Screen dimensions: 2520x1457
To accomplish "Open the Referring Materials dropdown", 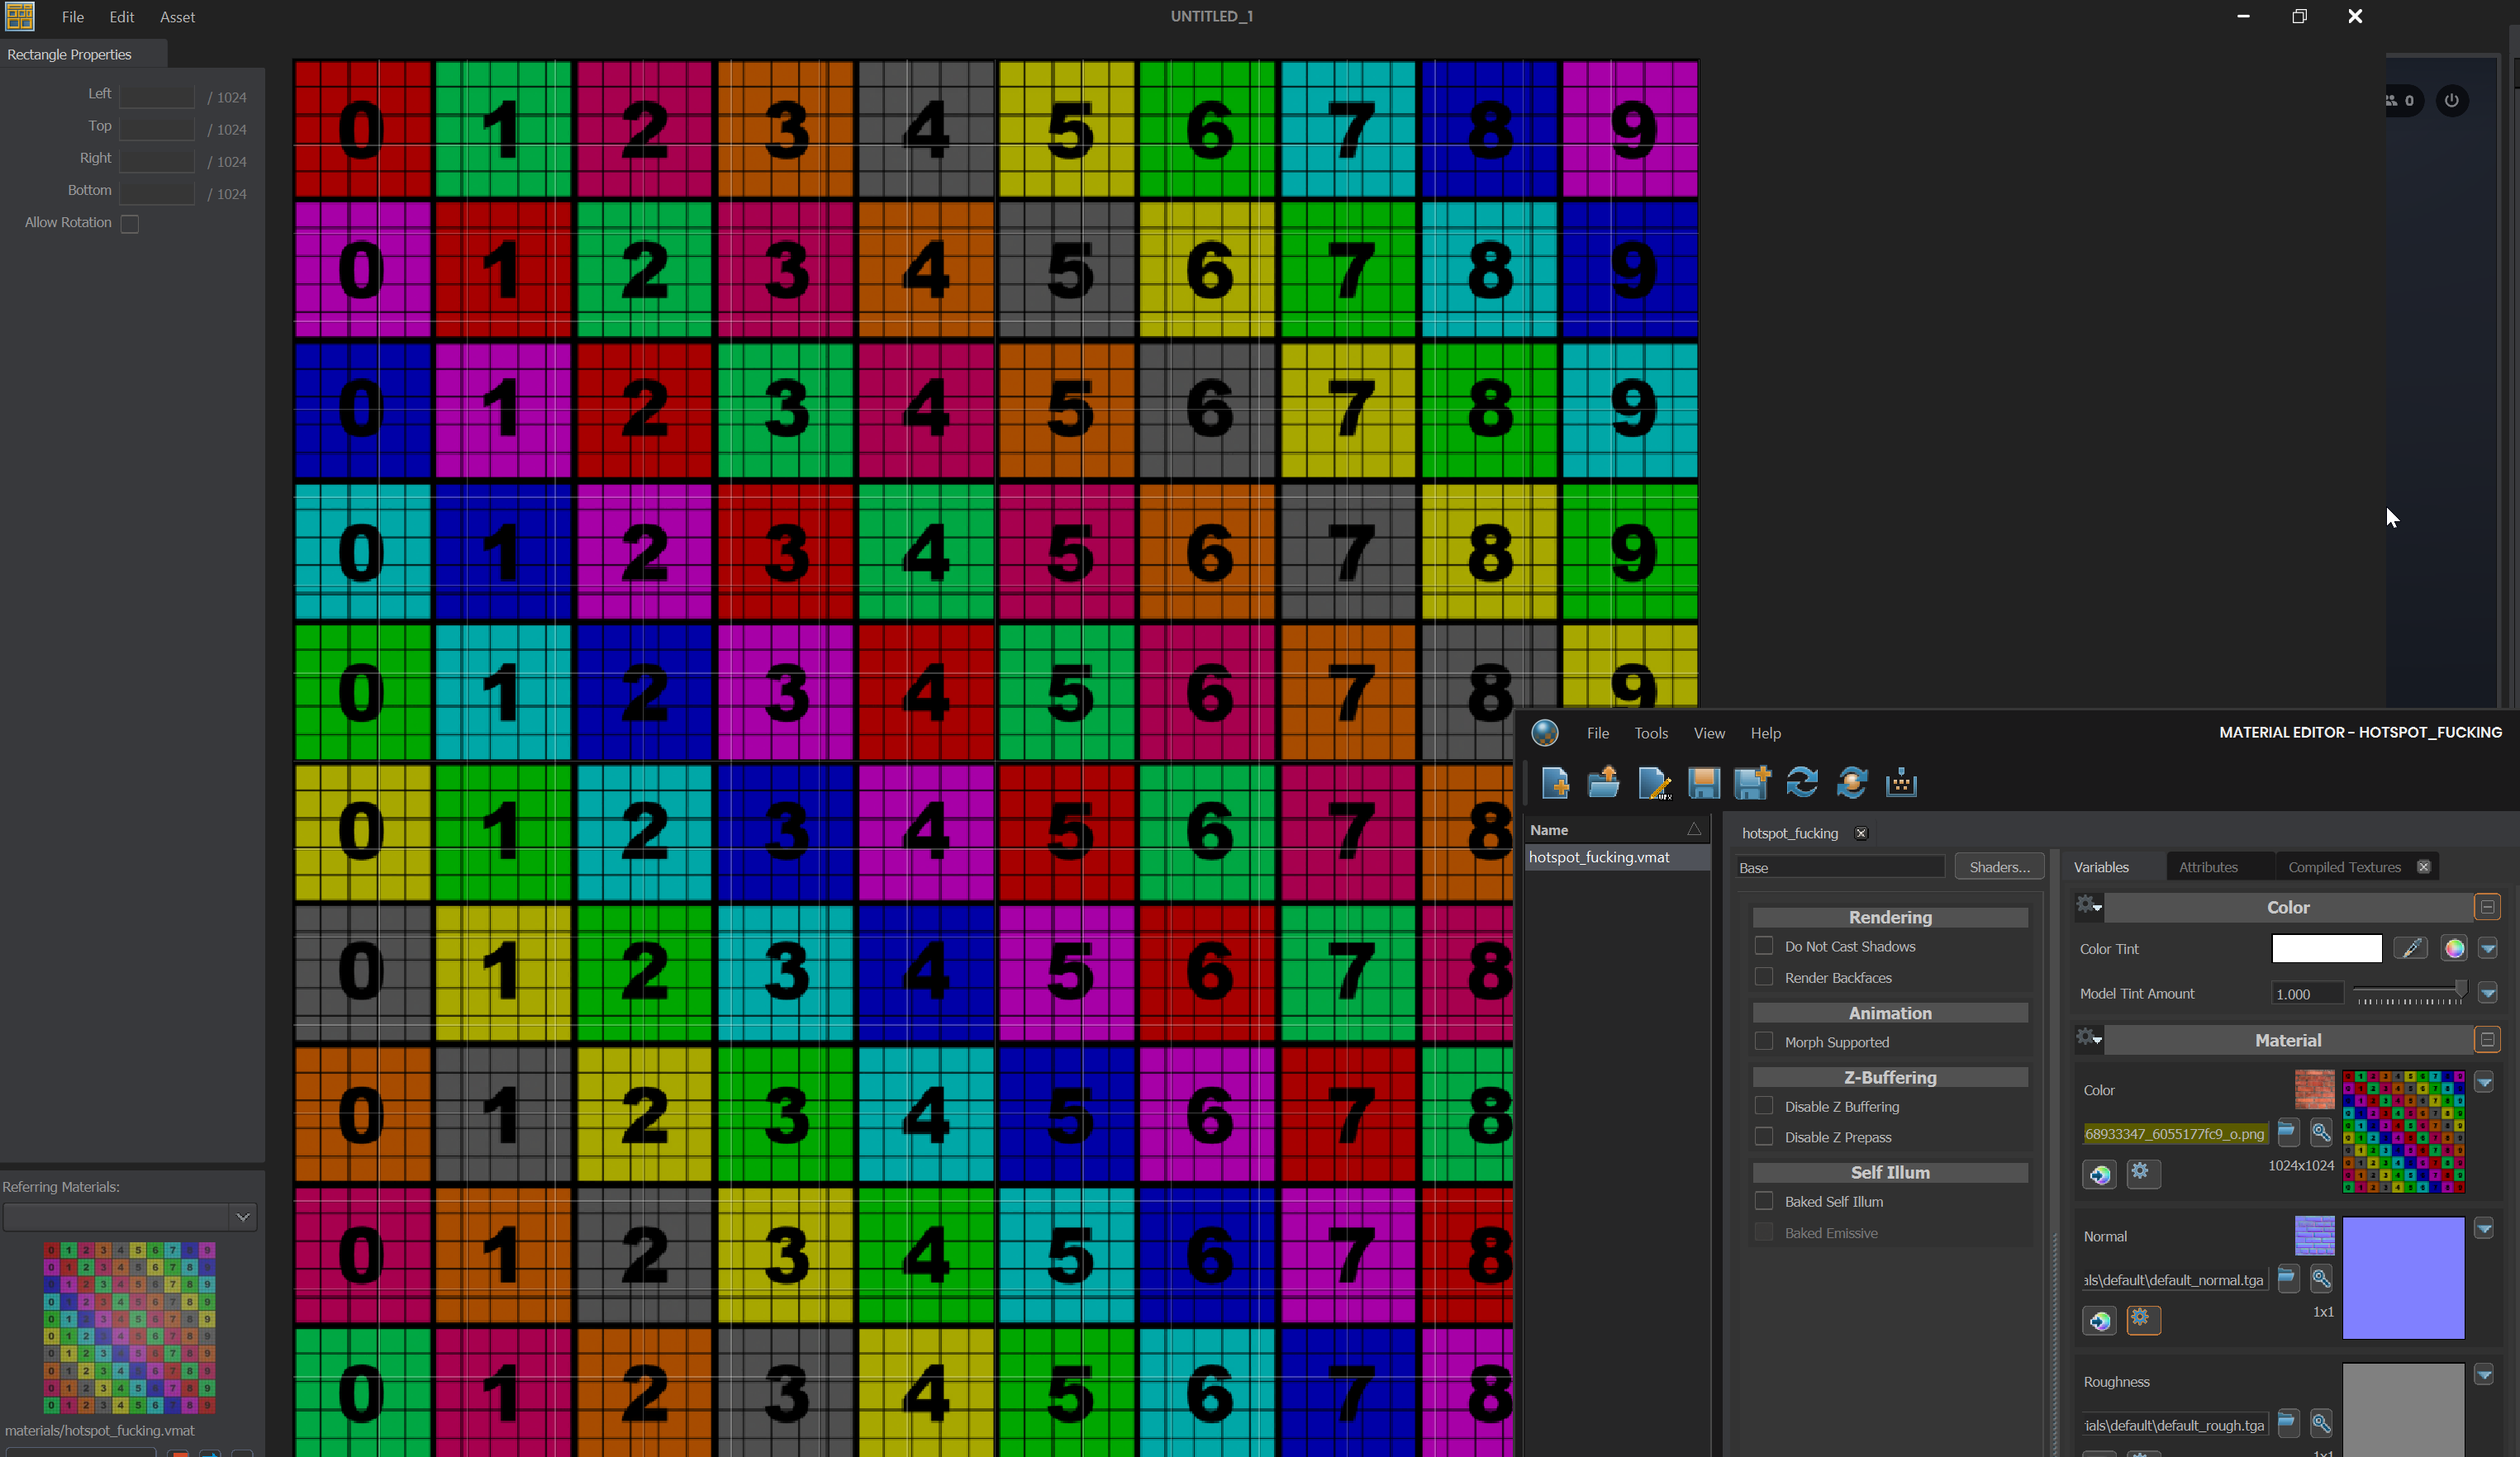I will click(x=243, y=1216).
